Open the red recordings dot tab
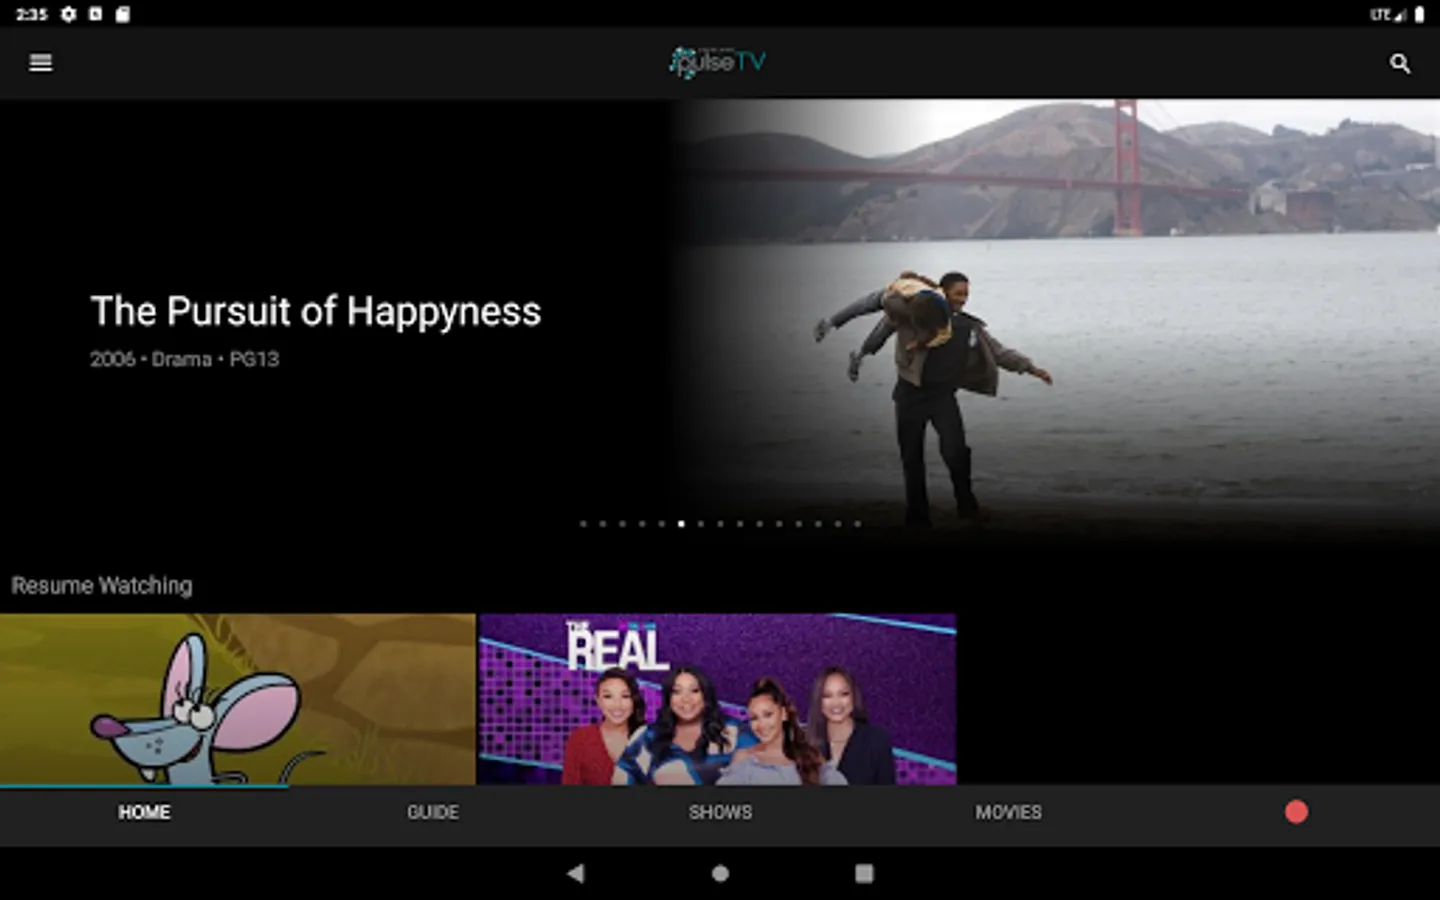The height and width of the screenshot is (900, 1440). (1296, 812)
